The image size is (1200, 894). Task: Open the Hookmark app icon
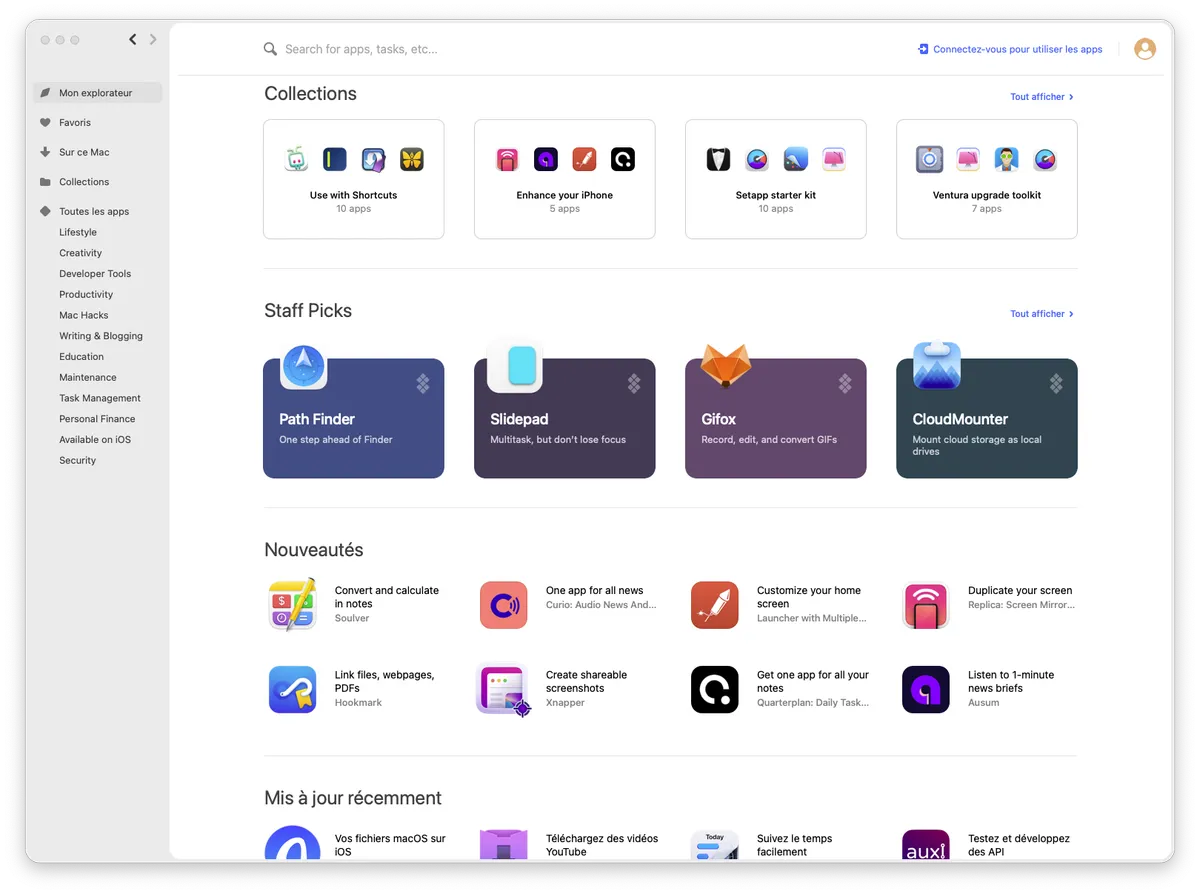292,689
